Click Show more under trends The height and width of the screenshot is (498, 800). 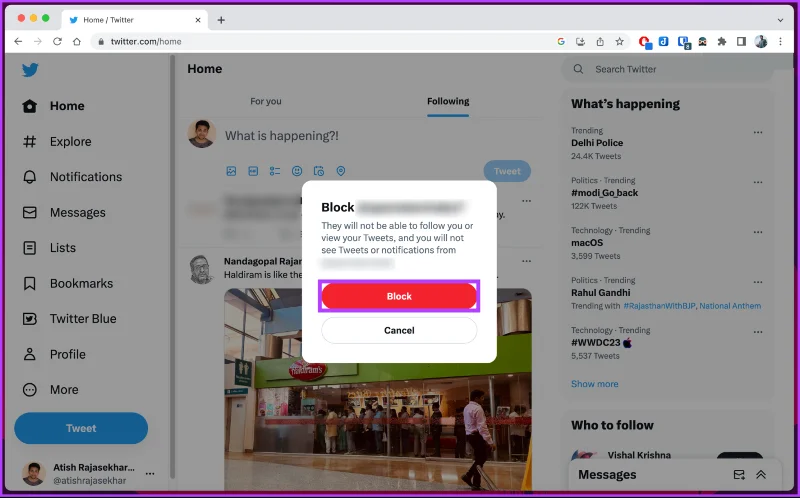pyautogui.click(x=594, y=384)
